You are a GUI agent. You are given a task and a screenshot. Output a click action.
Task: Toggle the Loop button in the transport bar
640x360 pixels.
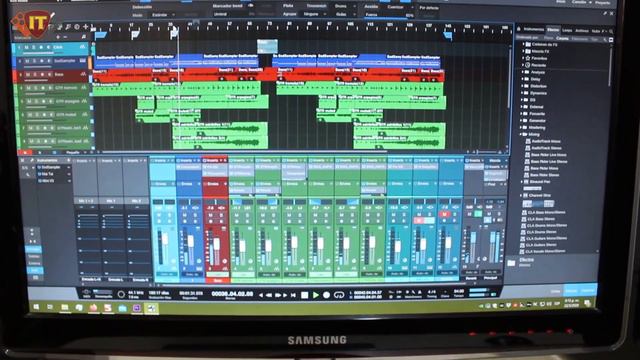339,295
